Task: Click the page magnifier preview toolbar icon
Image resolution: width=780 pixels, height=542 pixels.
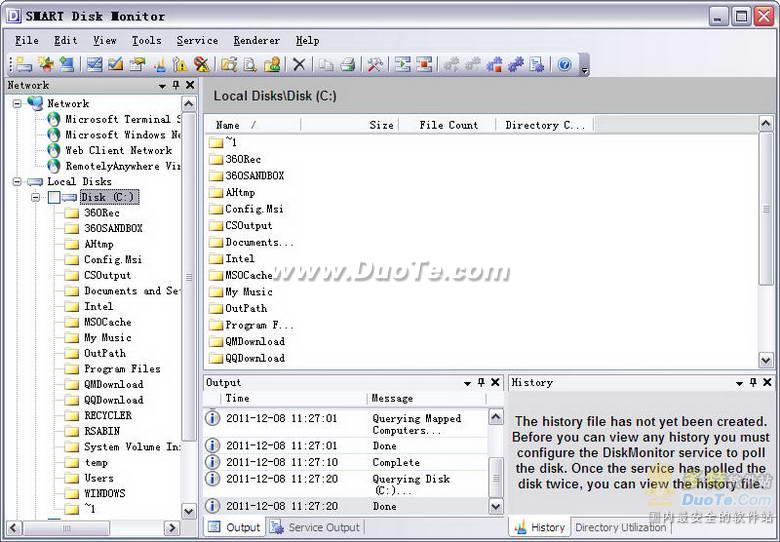Action: pyautogui.click(x=250, y=65)
